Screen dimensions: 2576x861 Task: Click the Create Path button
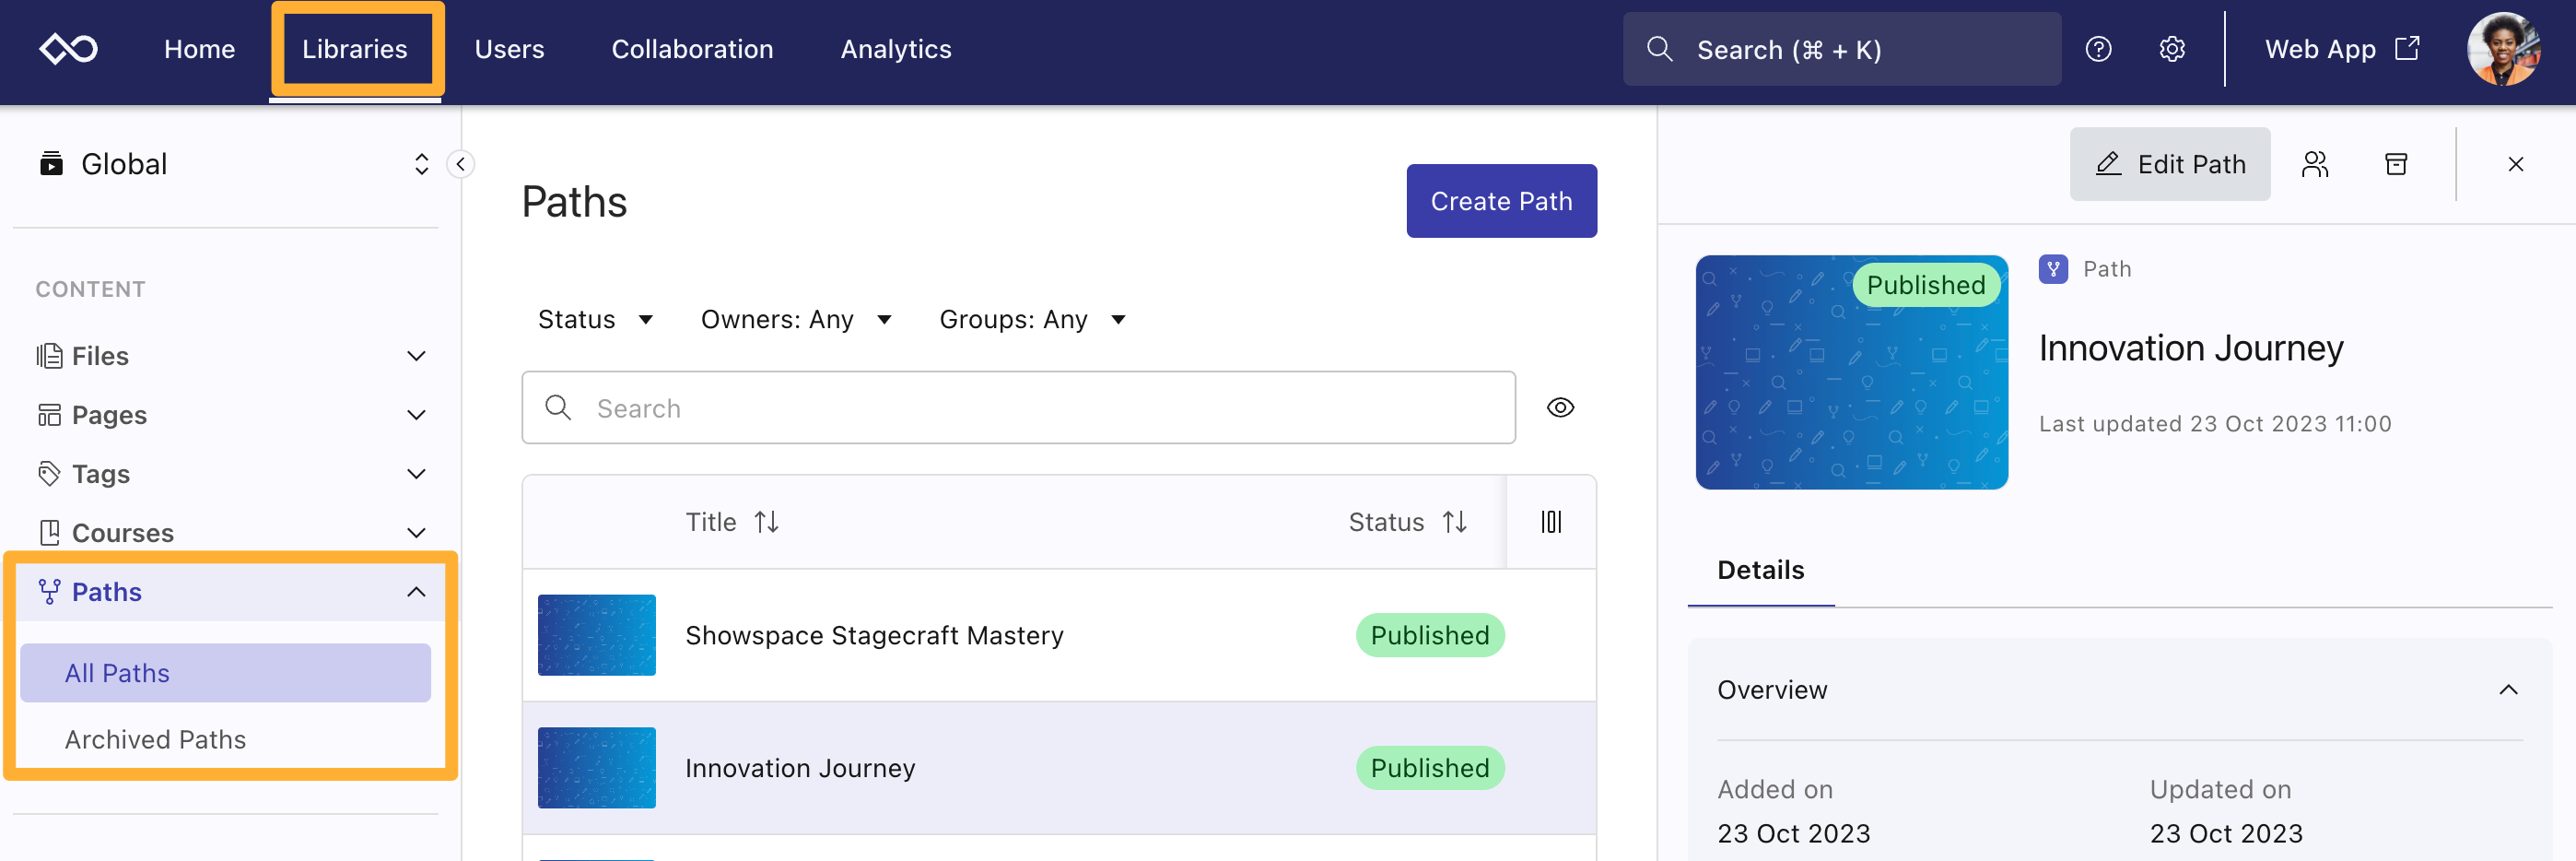[x=1501, y=201]
